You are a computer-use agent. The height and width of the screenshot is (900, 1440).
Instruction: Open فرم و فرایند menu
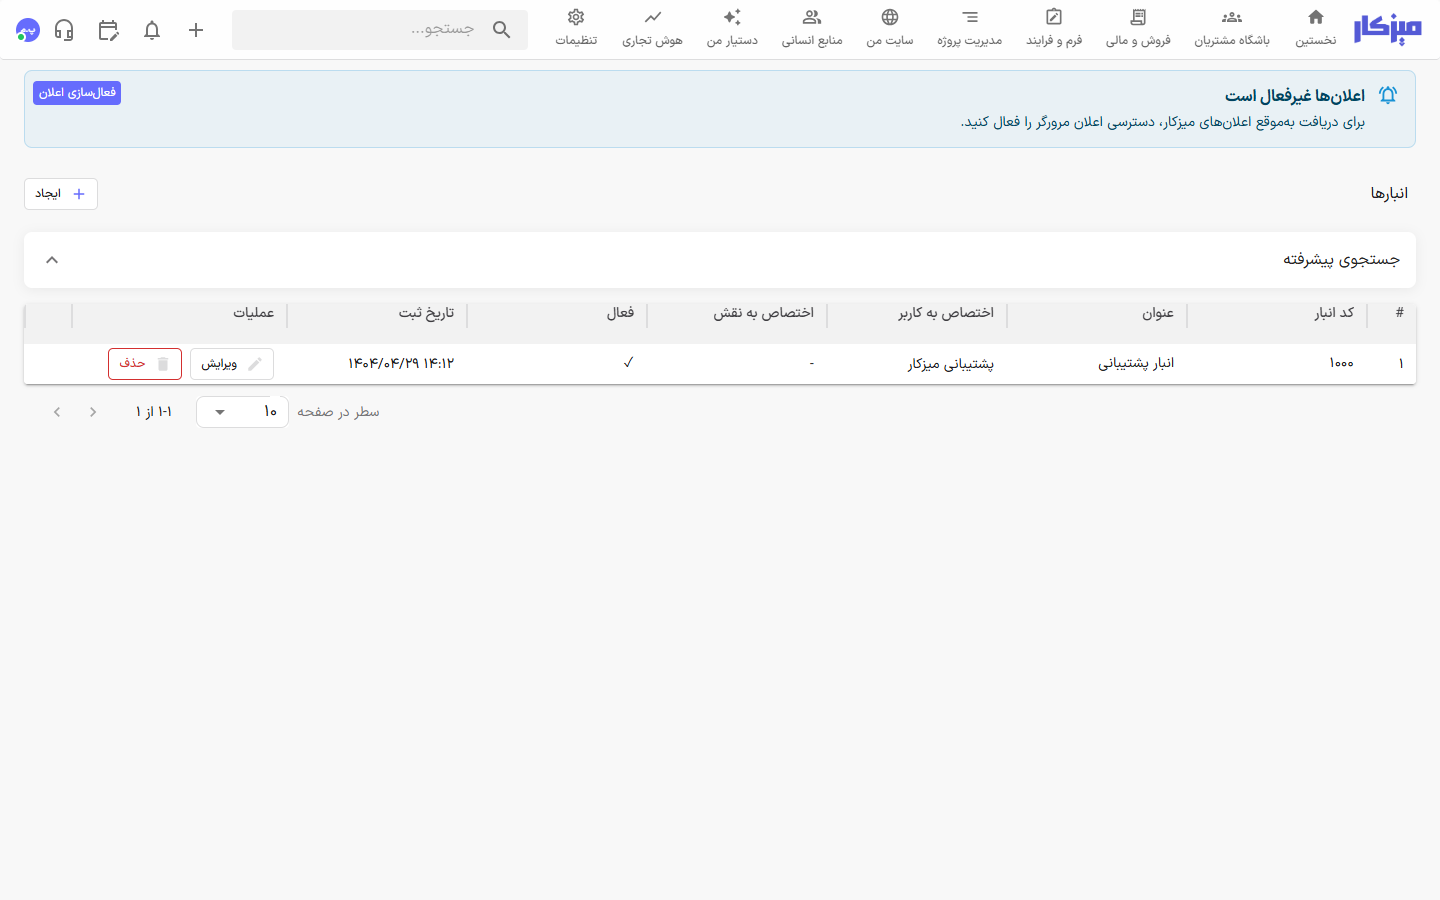click(x=1054, y=28)
